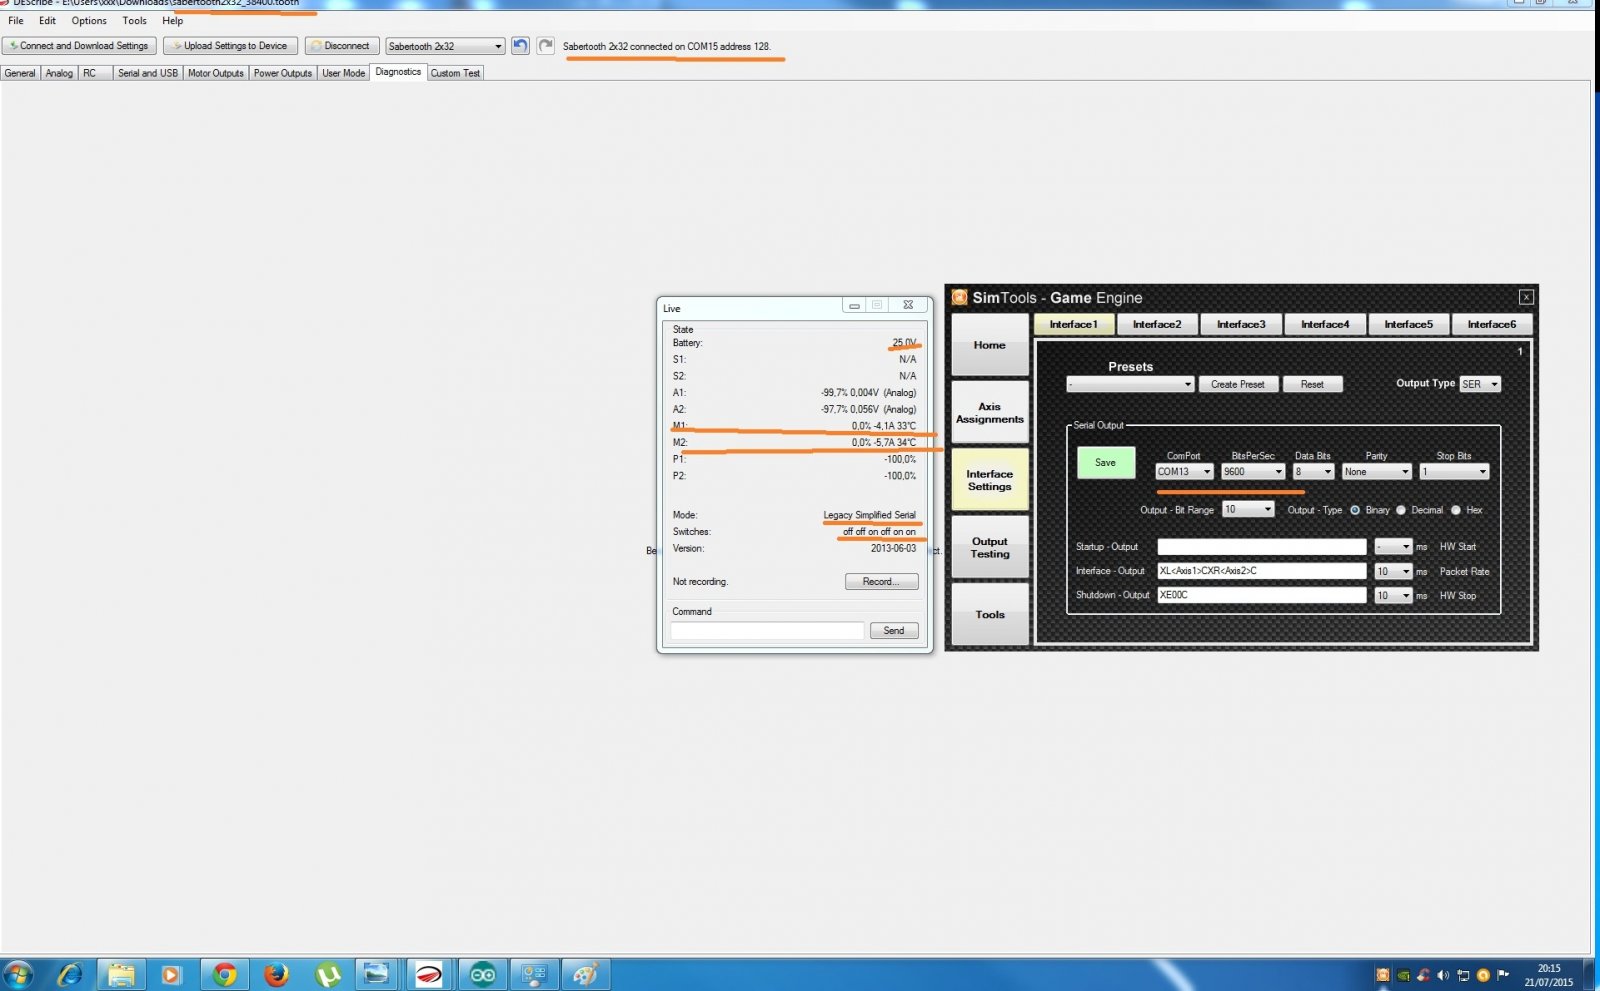This screenshot has height=991, width=1600.
Task: Click Connect and Download Settings button
Action: [79, 46]
